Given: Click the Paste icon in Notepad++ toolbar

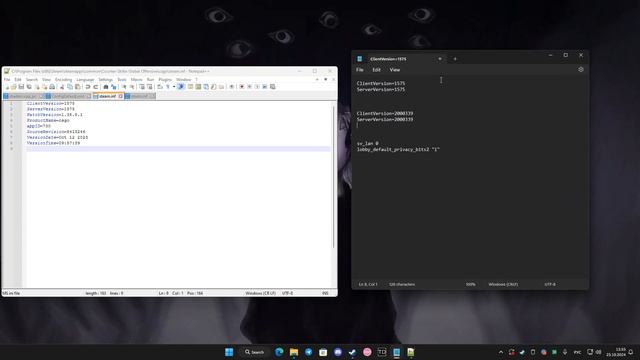Looking at the screenshot, I should (78, 87).
